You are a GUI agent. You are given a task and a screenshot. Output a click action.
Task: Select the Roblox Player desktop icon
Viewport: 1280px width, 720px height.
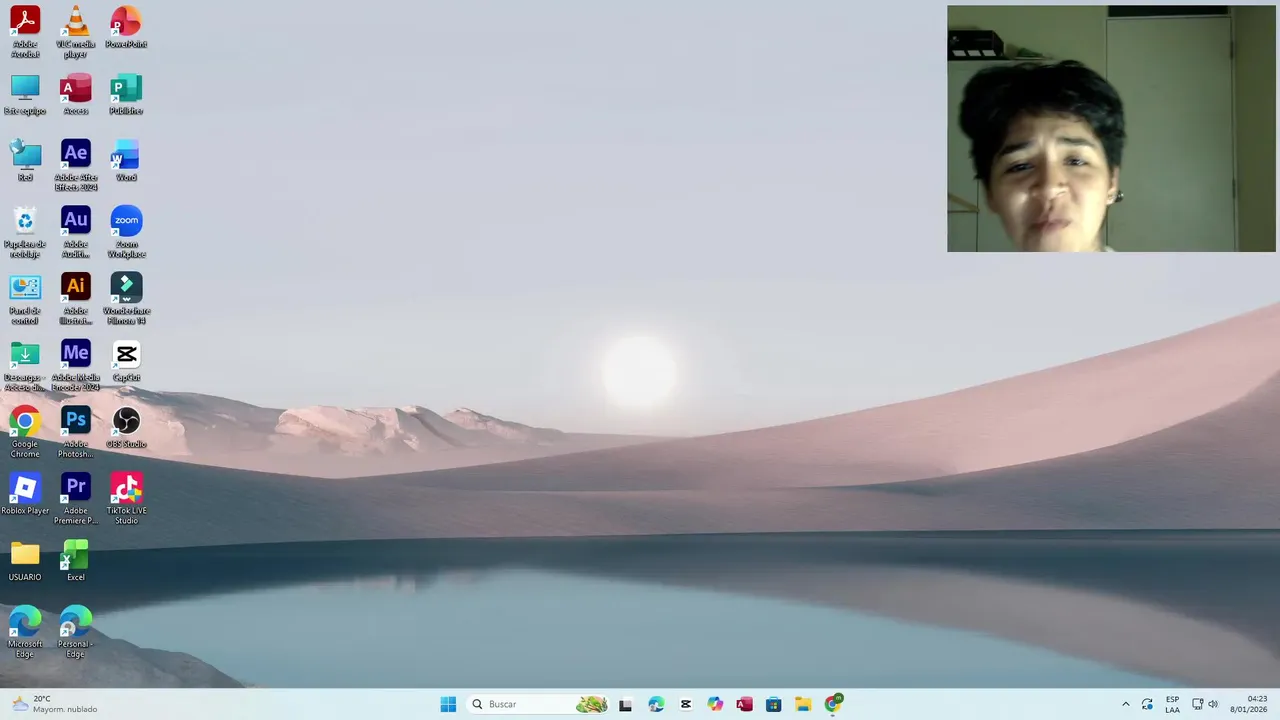(25, 494)
